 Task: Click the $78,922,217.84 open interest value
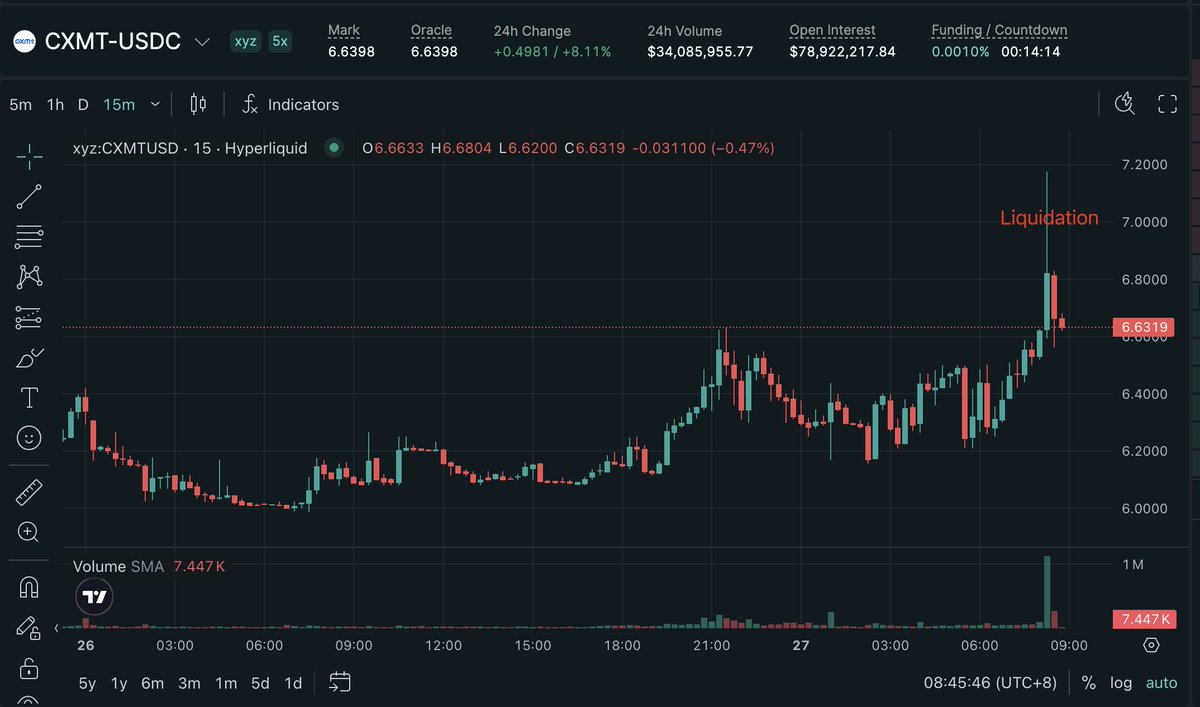(842, 51)
